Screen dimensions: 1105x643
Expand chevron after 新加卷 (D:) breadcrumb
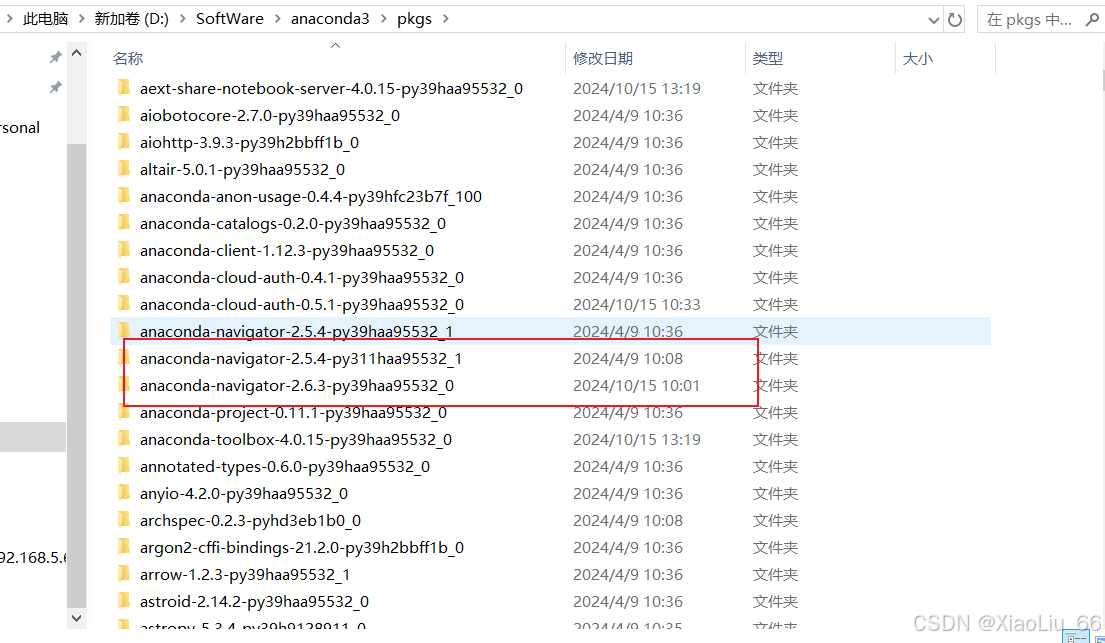click(183, 19)
